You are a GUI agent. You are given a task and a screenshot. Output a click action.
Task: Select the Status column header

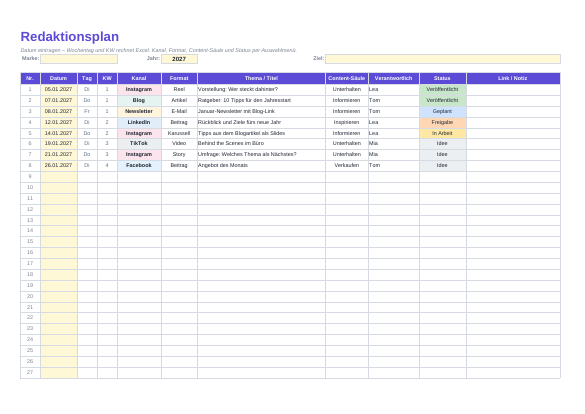tap(442, 78)
